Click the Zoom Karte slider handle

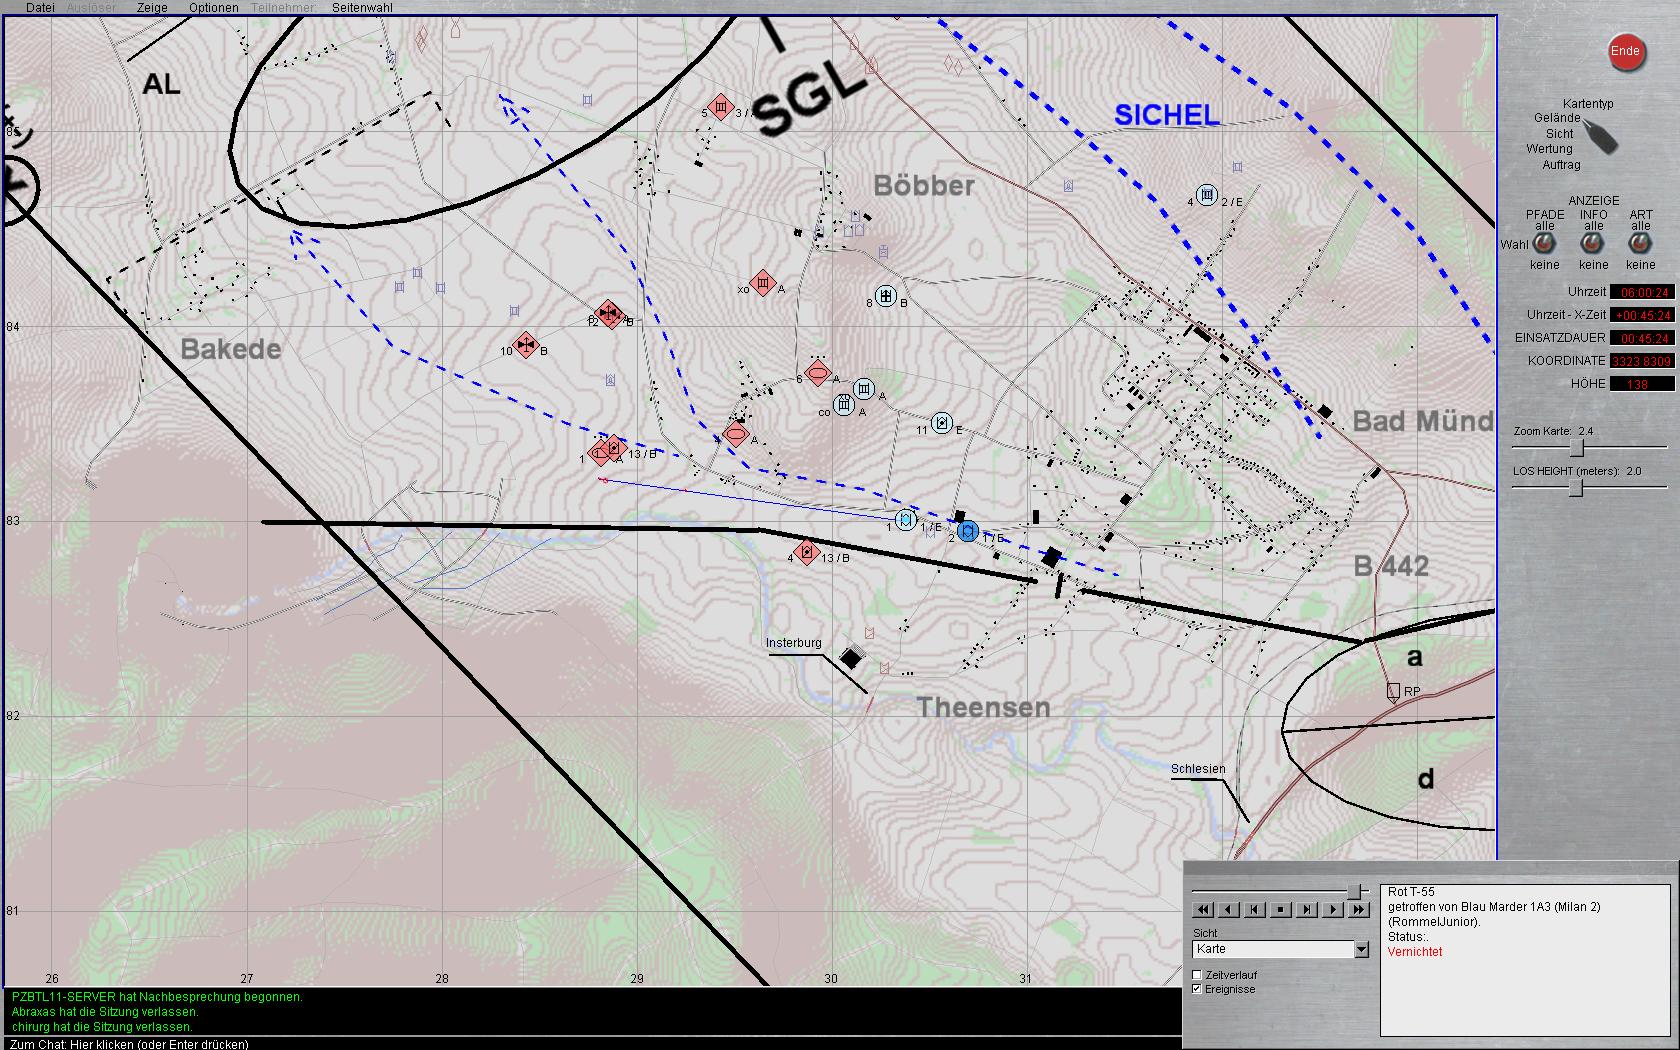coord(1577,447)
